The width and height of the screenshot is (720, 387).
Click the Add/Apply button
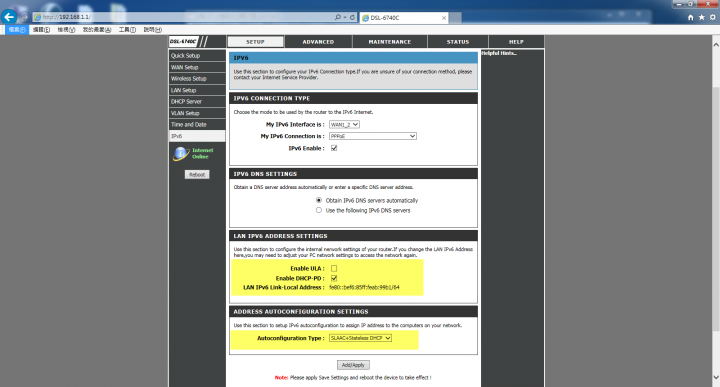coord(353,365)
